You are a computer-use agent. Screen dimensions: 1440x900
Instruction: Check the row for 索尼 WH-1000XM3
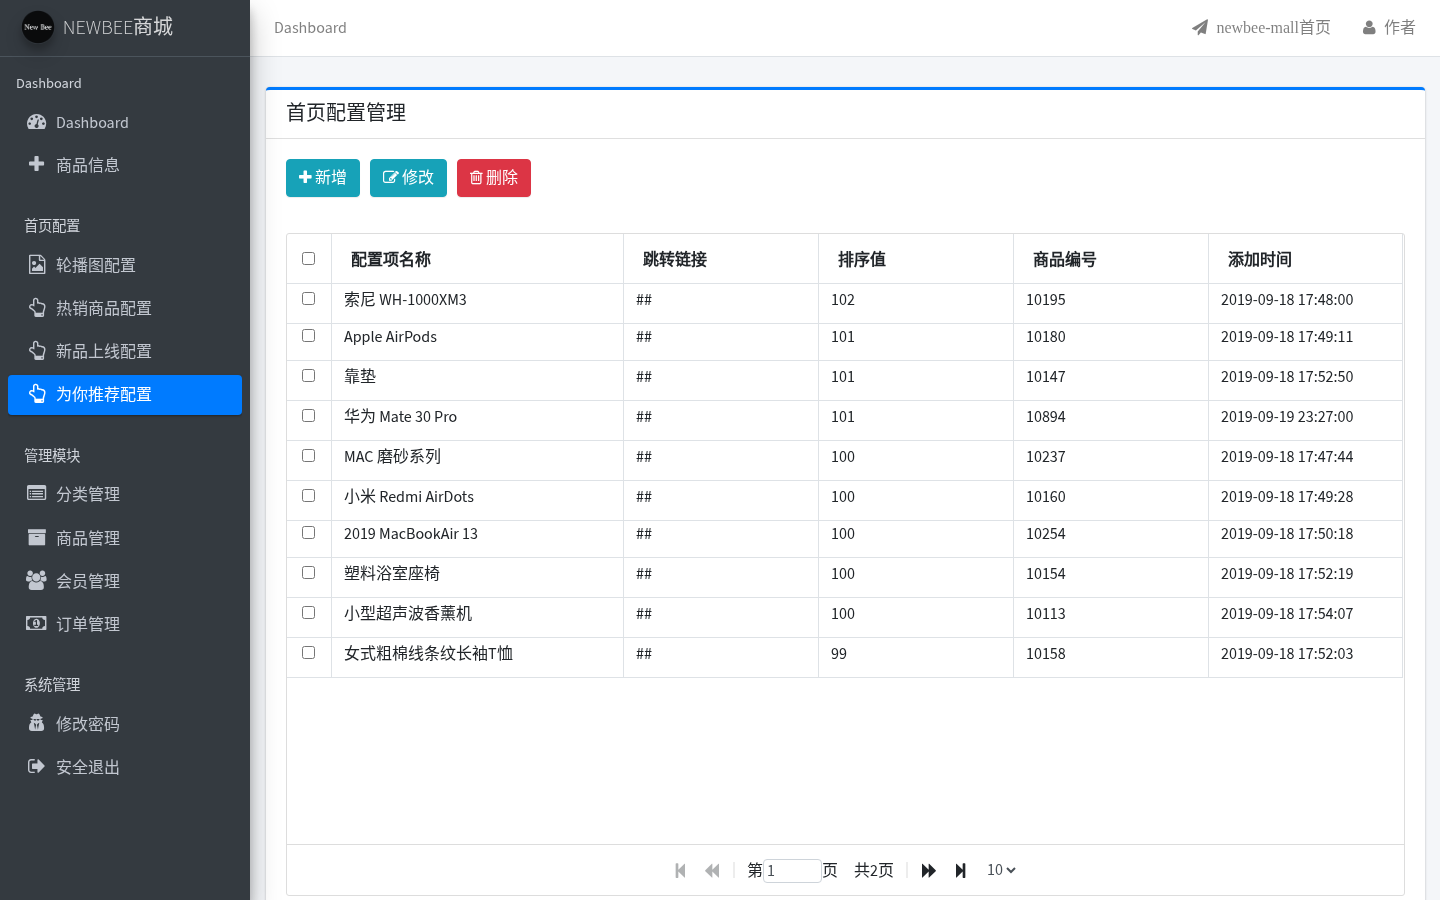click(x=308, y=298)
